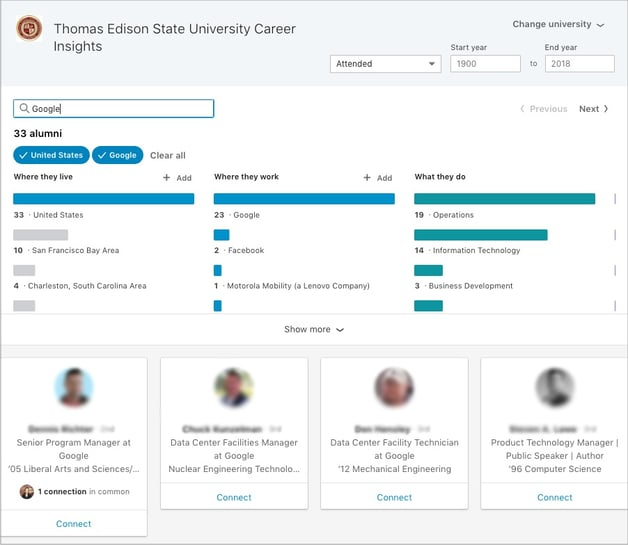The height and width of the screenshot is (545, 628).
Task: Click the Start year input field
Action: [x=485, y=64]
